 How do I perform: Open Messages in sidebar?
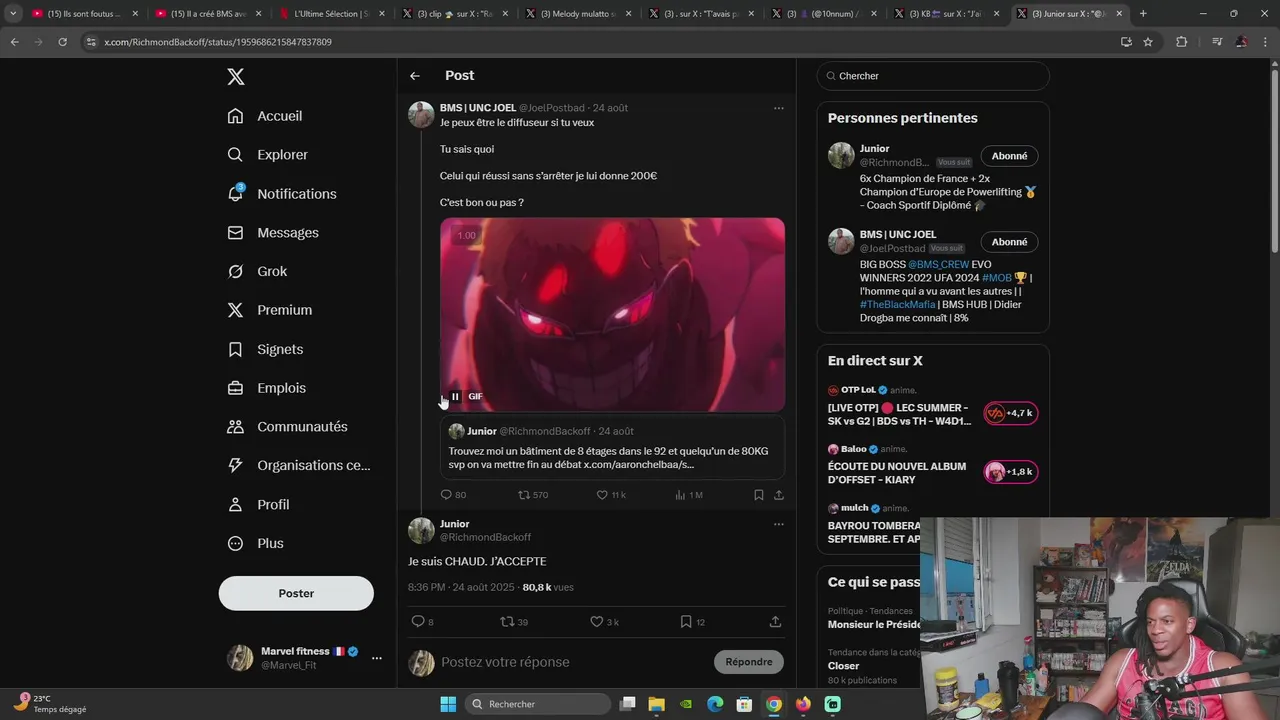point(273,233)
